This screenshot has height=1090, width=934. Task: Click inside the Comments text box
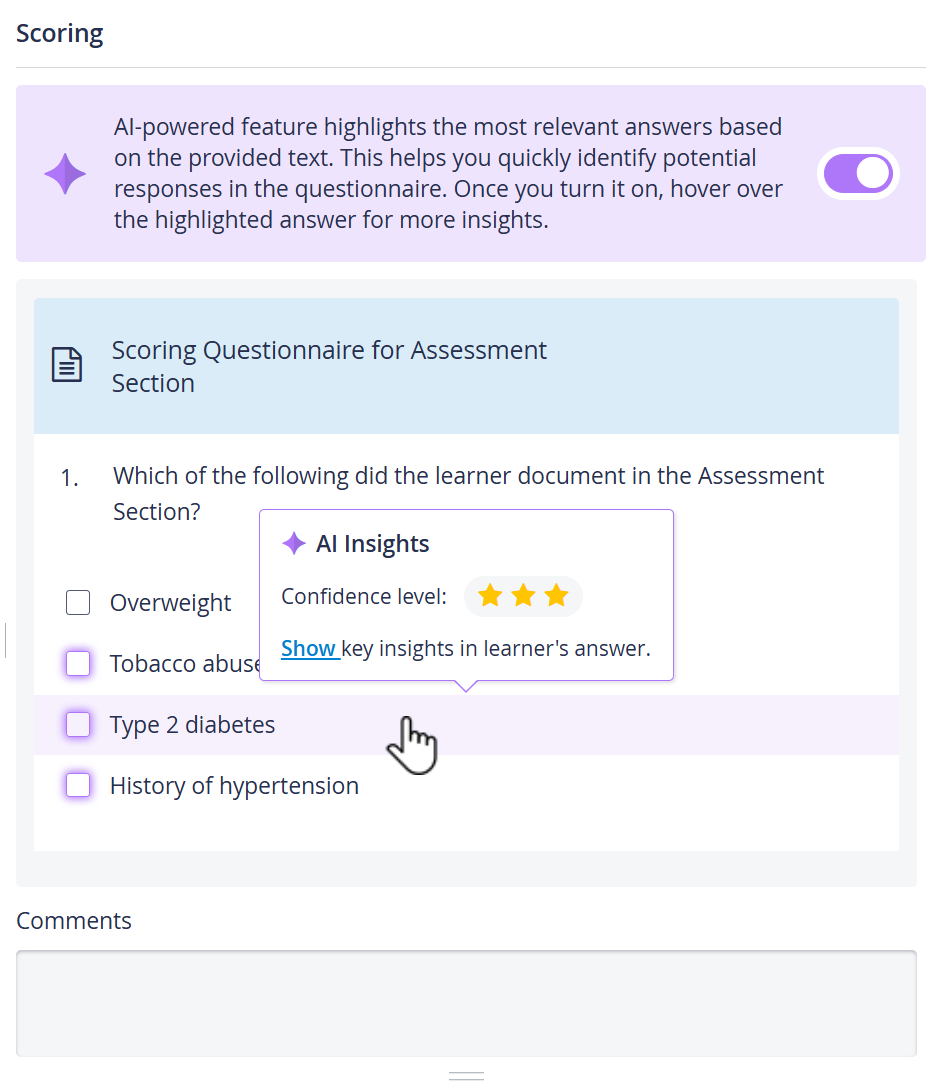pos(466,1003)
